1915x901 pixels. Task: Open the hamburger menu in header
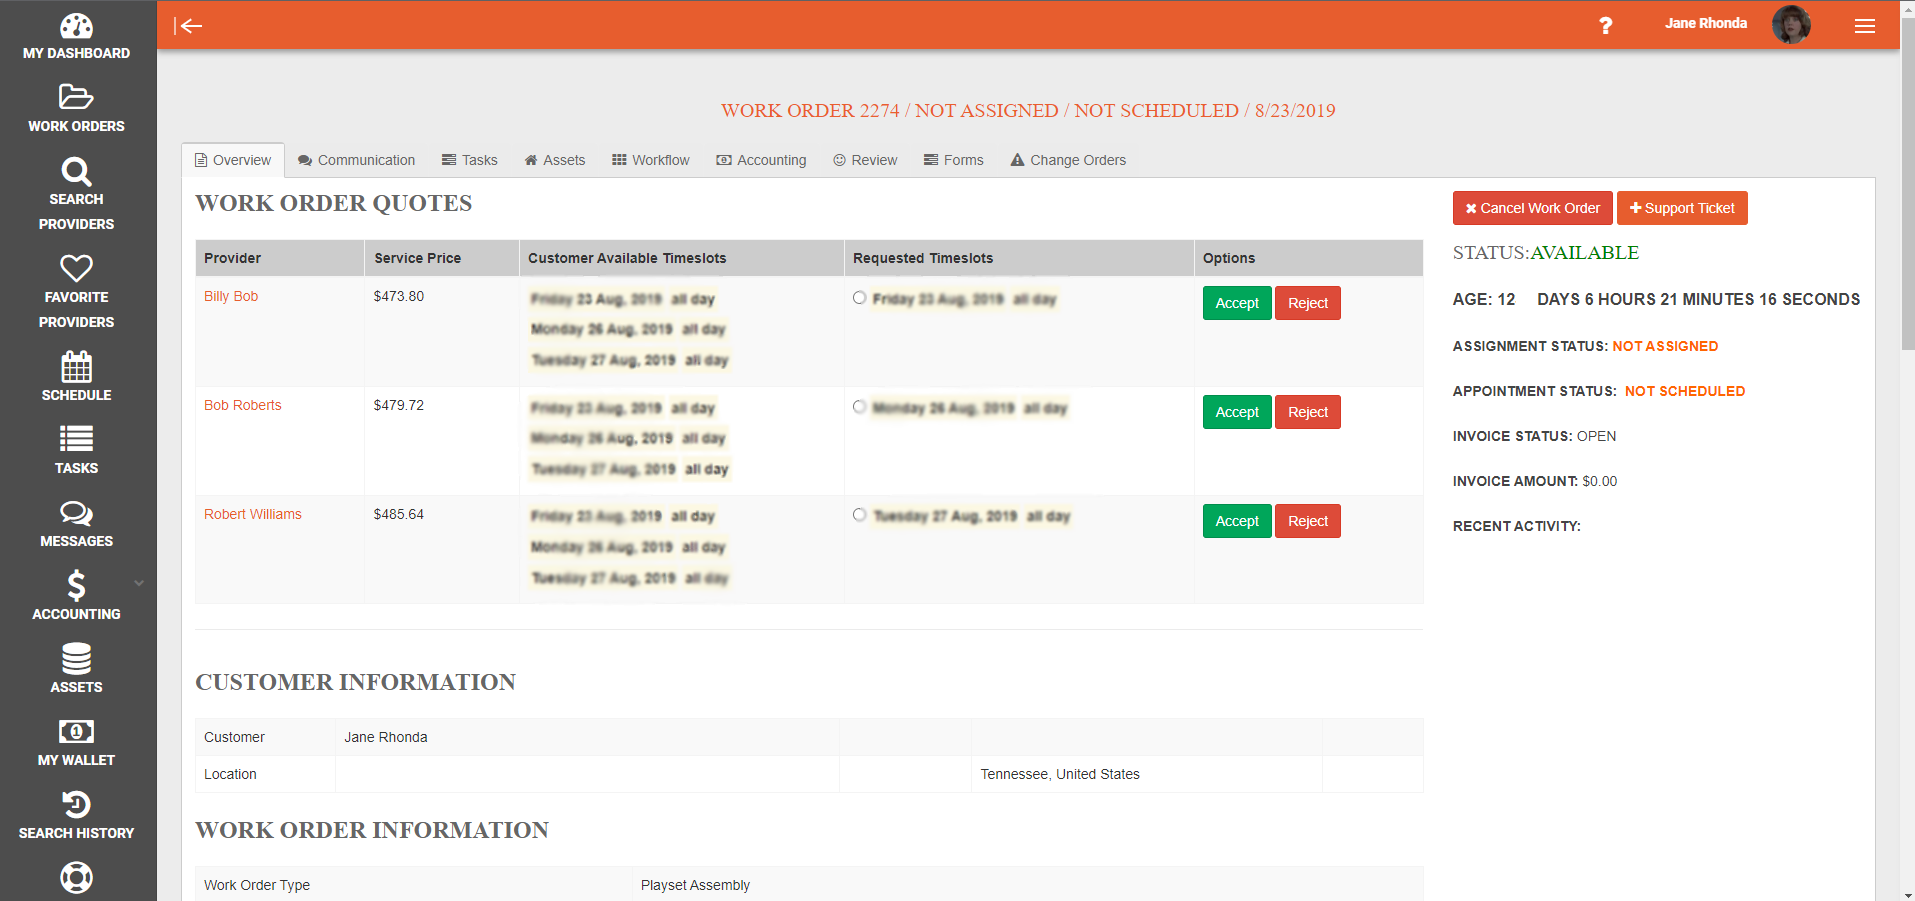pyautogui.click(x=1864, y=26)
